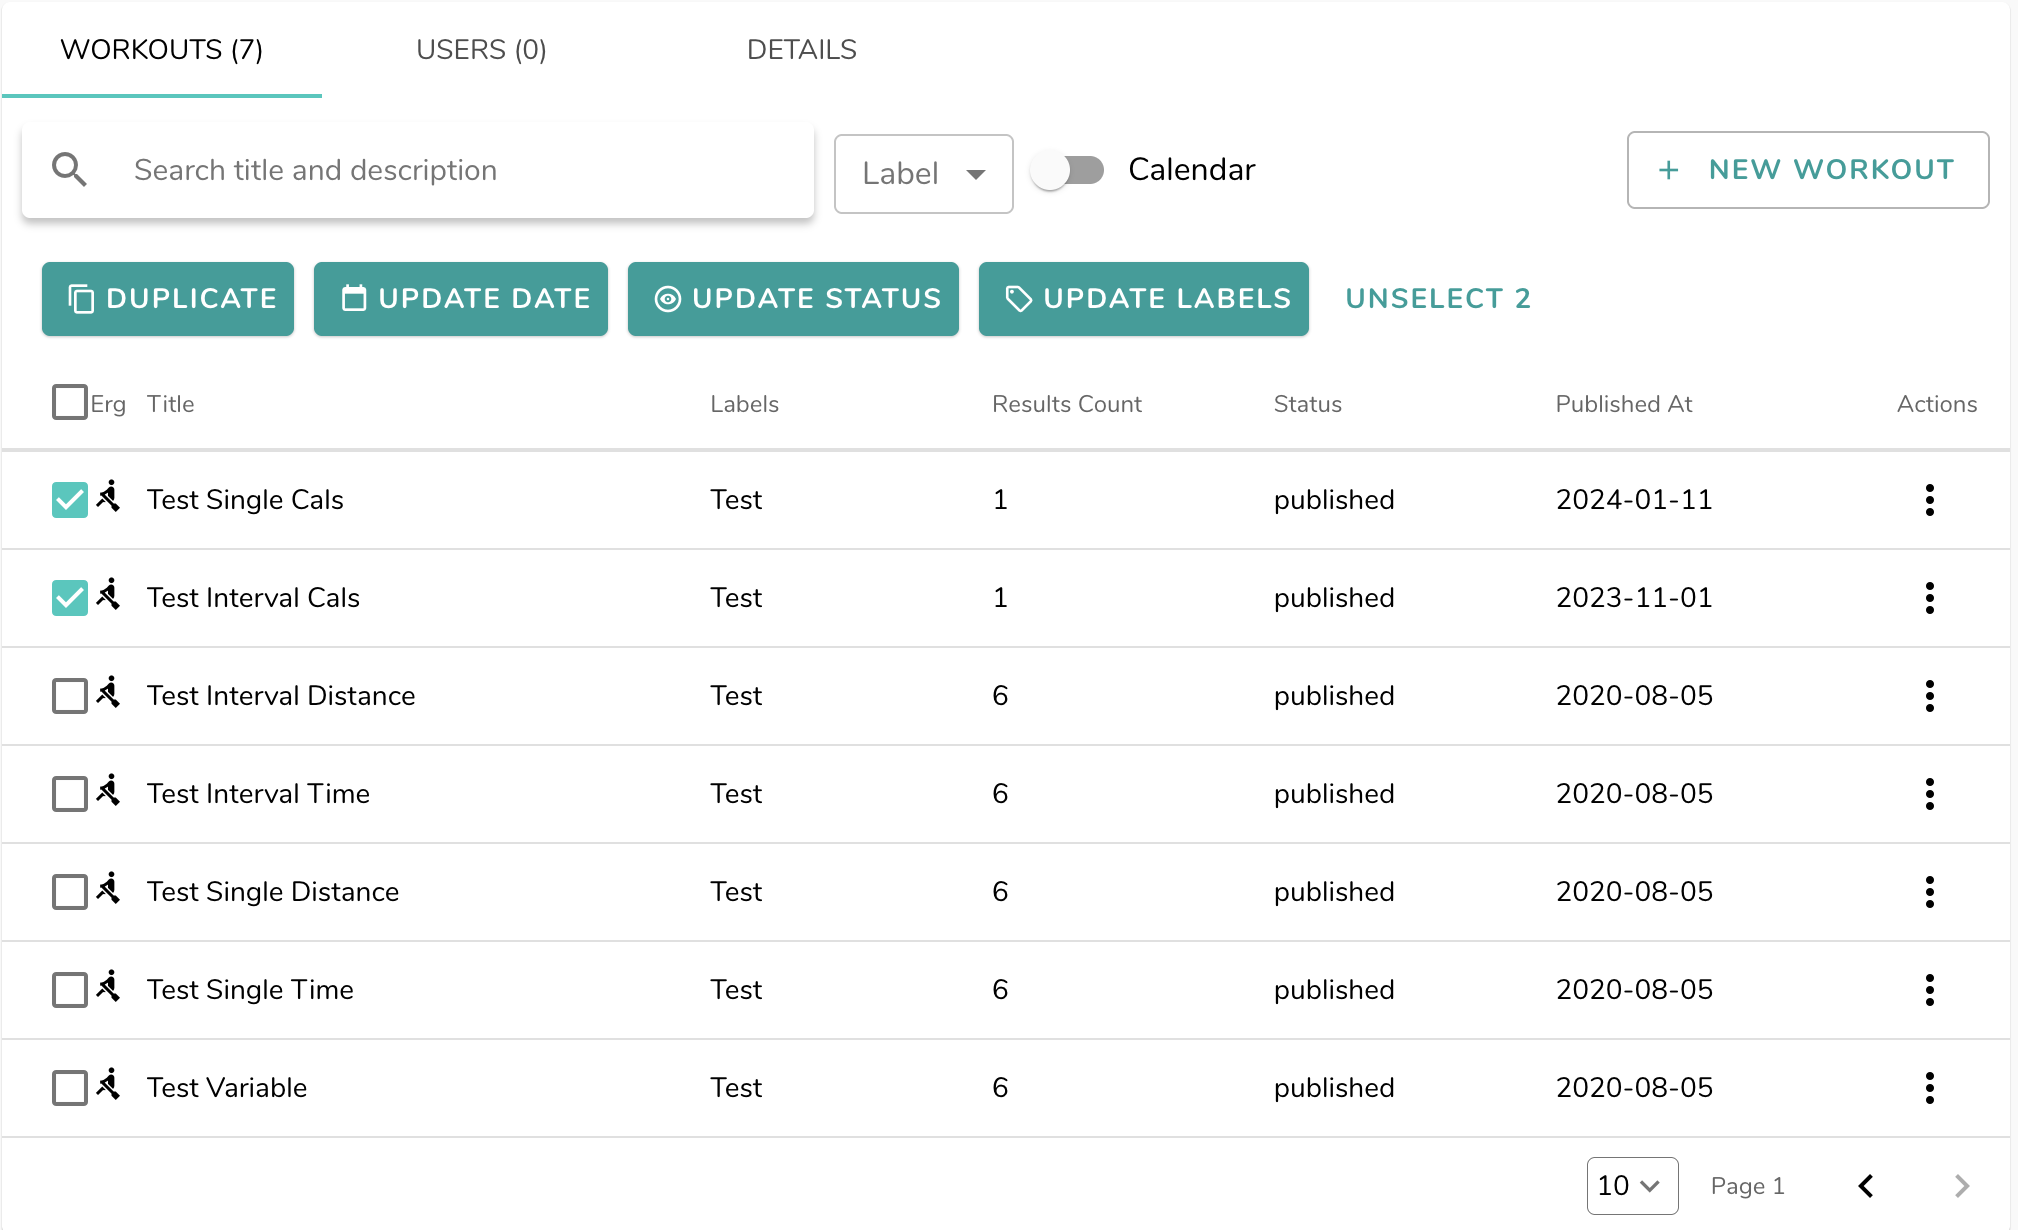The width and height of the screenshot is (2018, 1230).
Task: Click the New Workout button
Action: [x=1807, y=169]
